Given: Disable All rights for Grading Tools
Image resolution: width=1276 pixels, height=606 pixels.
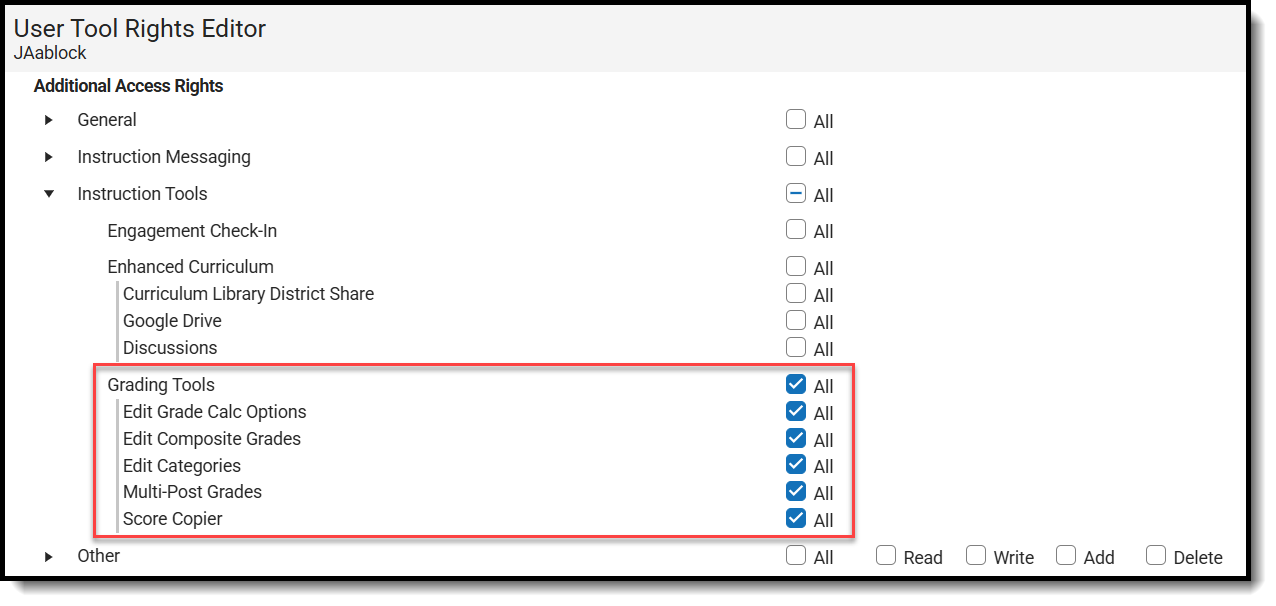Looking at the screenshot, I should 796,384.
